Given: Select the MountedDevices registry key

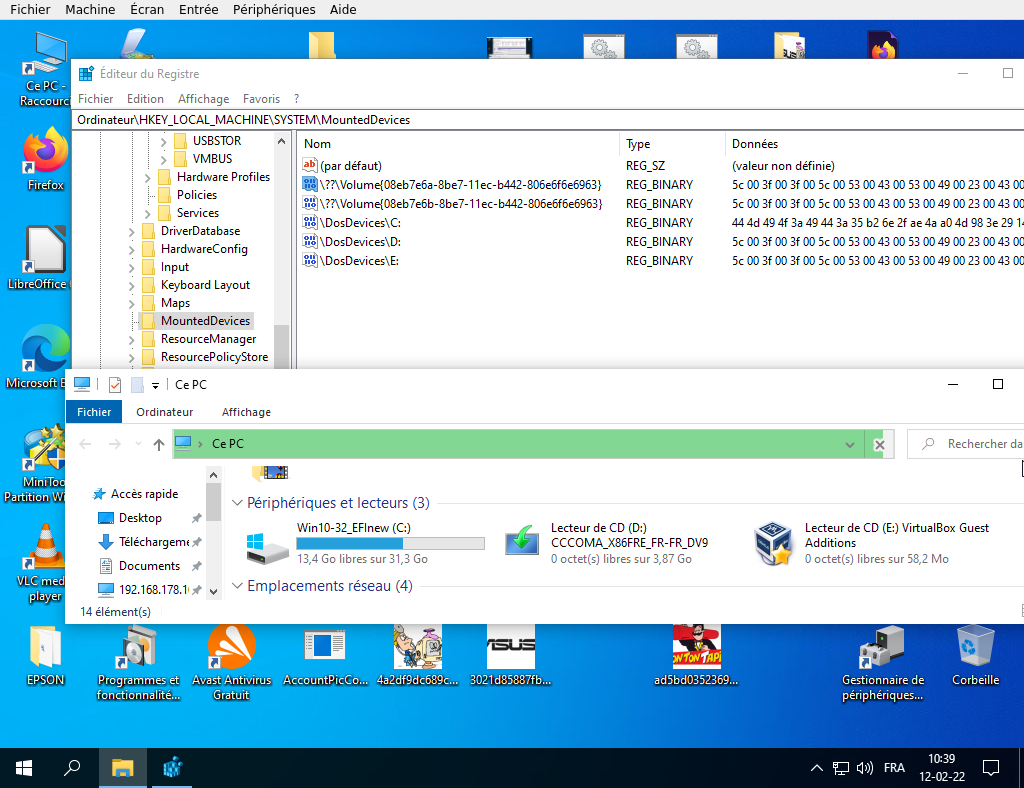Looking at the screenshot, I should pyautogui.click(x=205, y=321).
